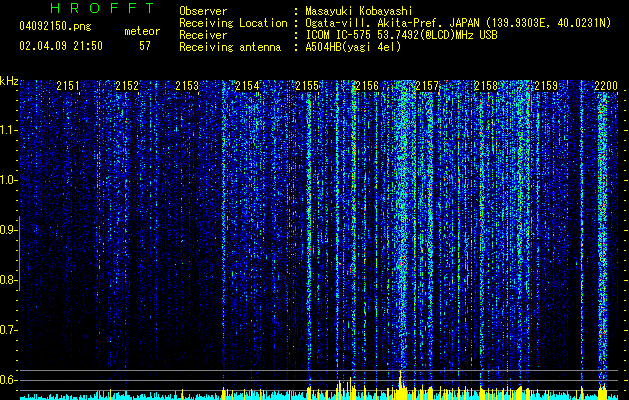
Task: Select the file name 04092150.png
Action: tap(55, 26)
